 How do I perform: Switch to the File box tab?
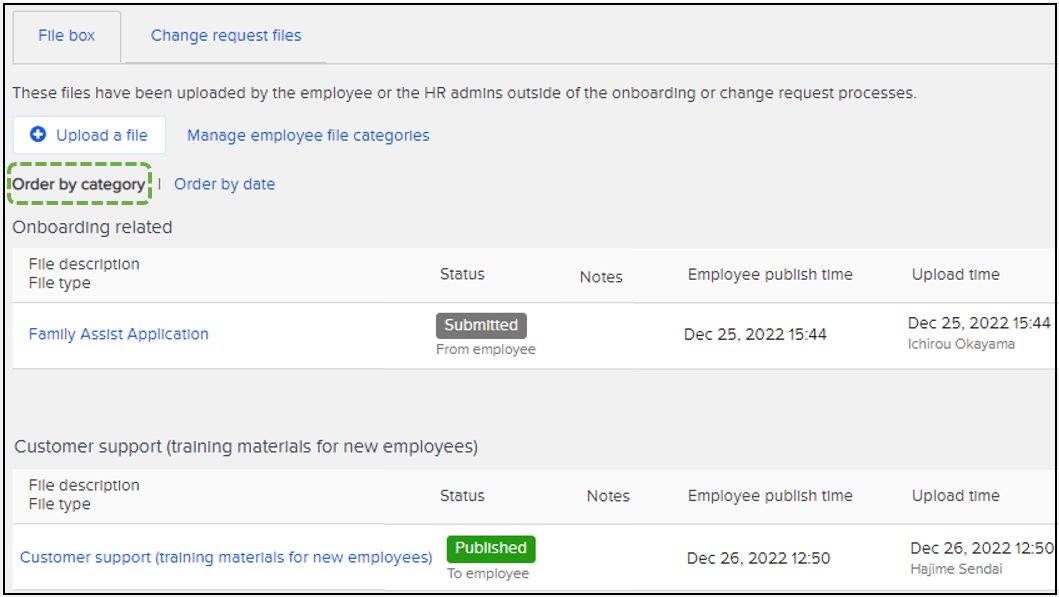[x=67, y=35]
